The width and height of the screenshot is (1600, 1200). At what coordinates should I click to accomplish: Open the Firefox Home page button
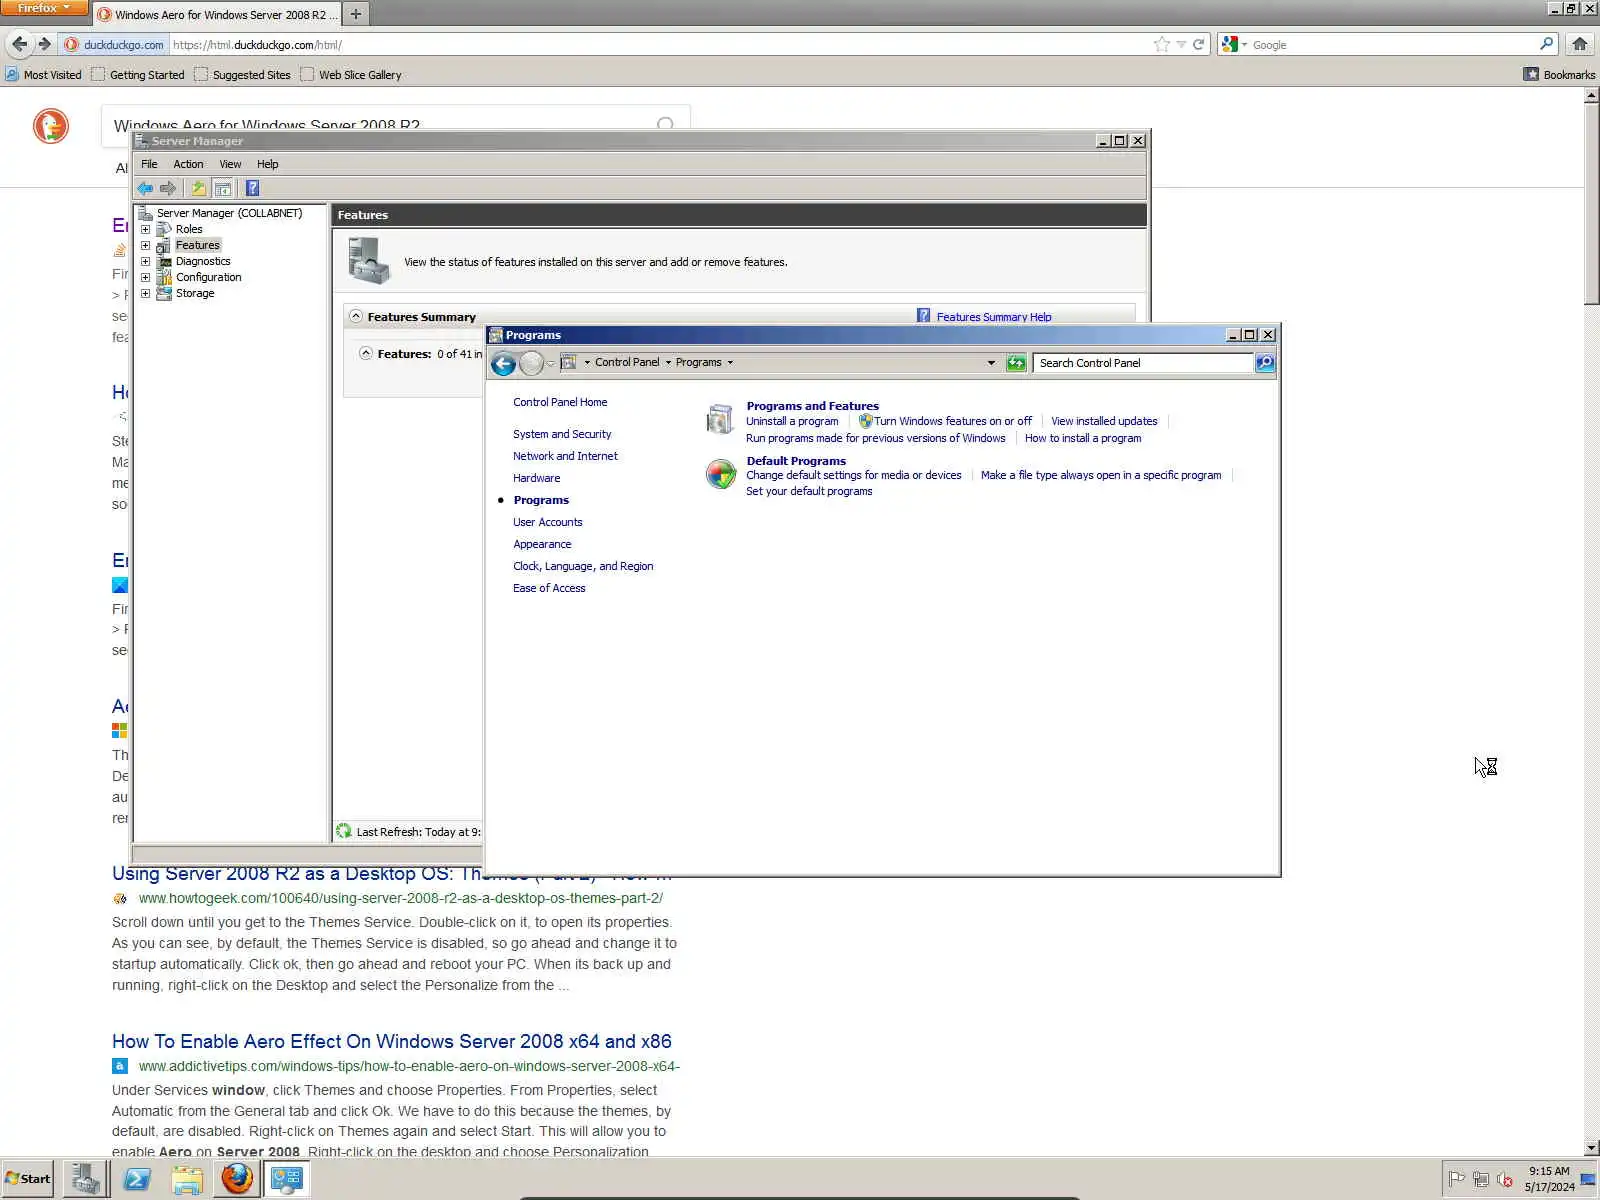pos(1580,44)
